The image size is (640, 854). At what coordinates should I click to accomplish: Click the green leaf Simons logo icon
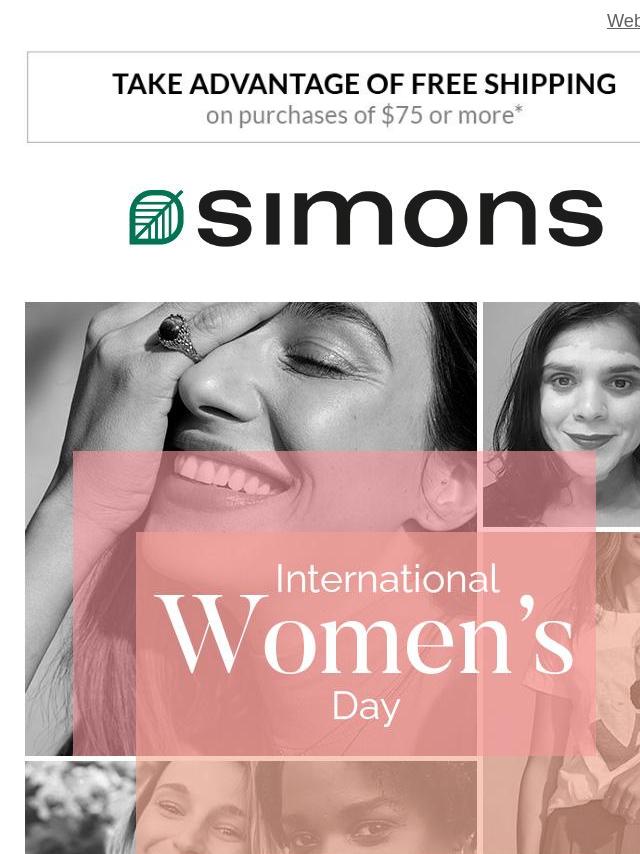click(x=156, y=217)
